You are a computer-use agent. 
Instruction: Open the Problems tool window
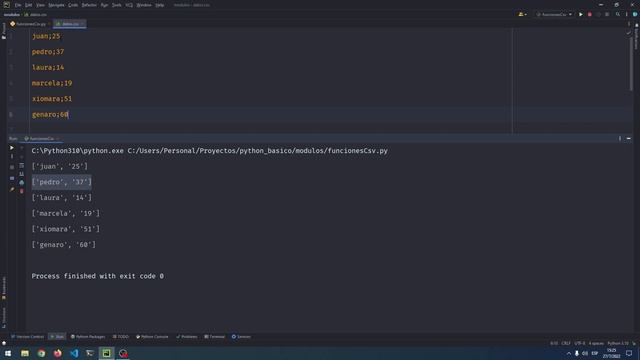click(187, 337)
